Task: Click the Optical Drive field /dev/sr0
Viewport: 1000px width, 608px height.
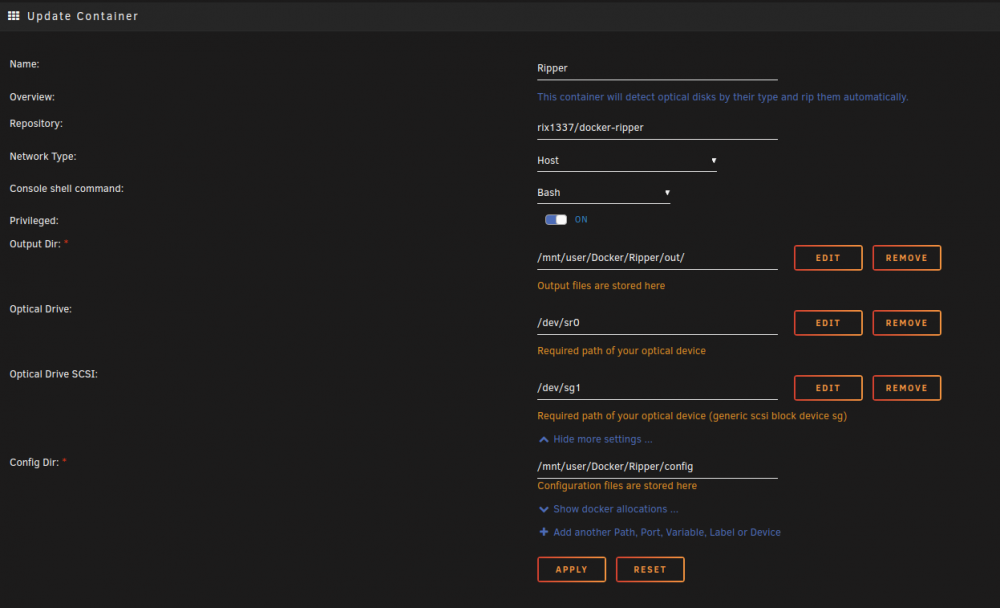Action: [657, 323]
